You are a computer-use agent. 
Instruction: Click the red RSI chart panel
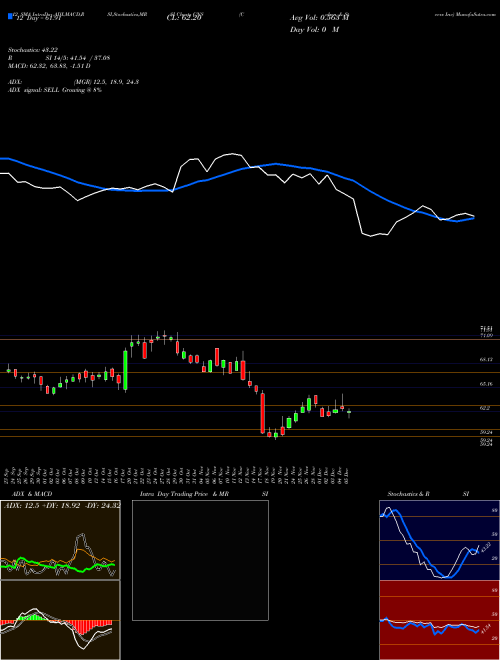pos(439,620)
